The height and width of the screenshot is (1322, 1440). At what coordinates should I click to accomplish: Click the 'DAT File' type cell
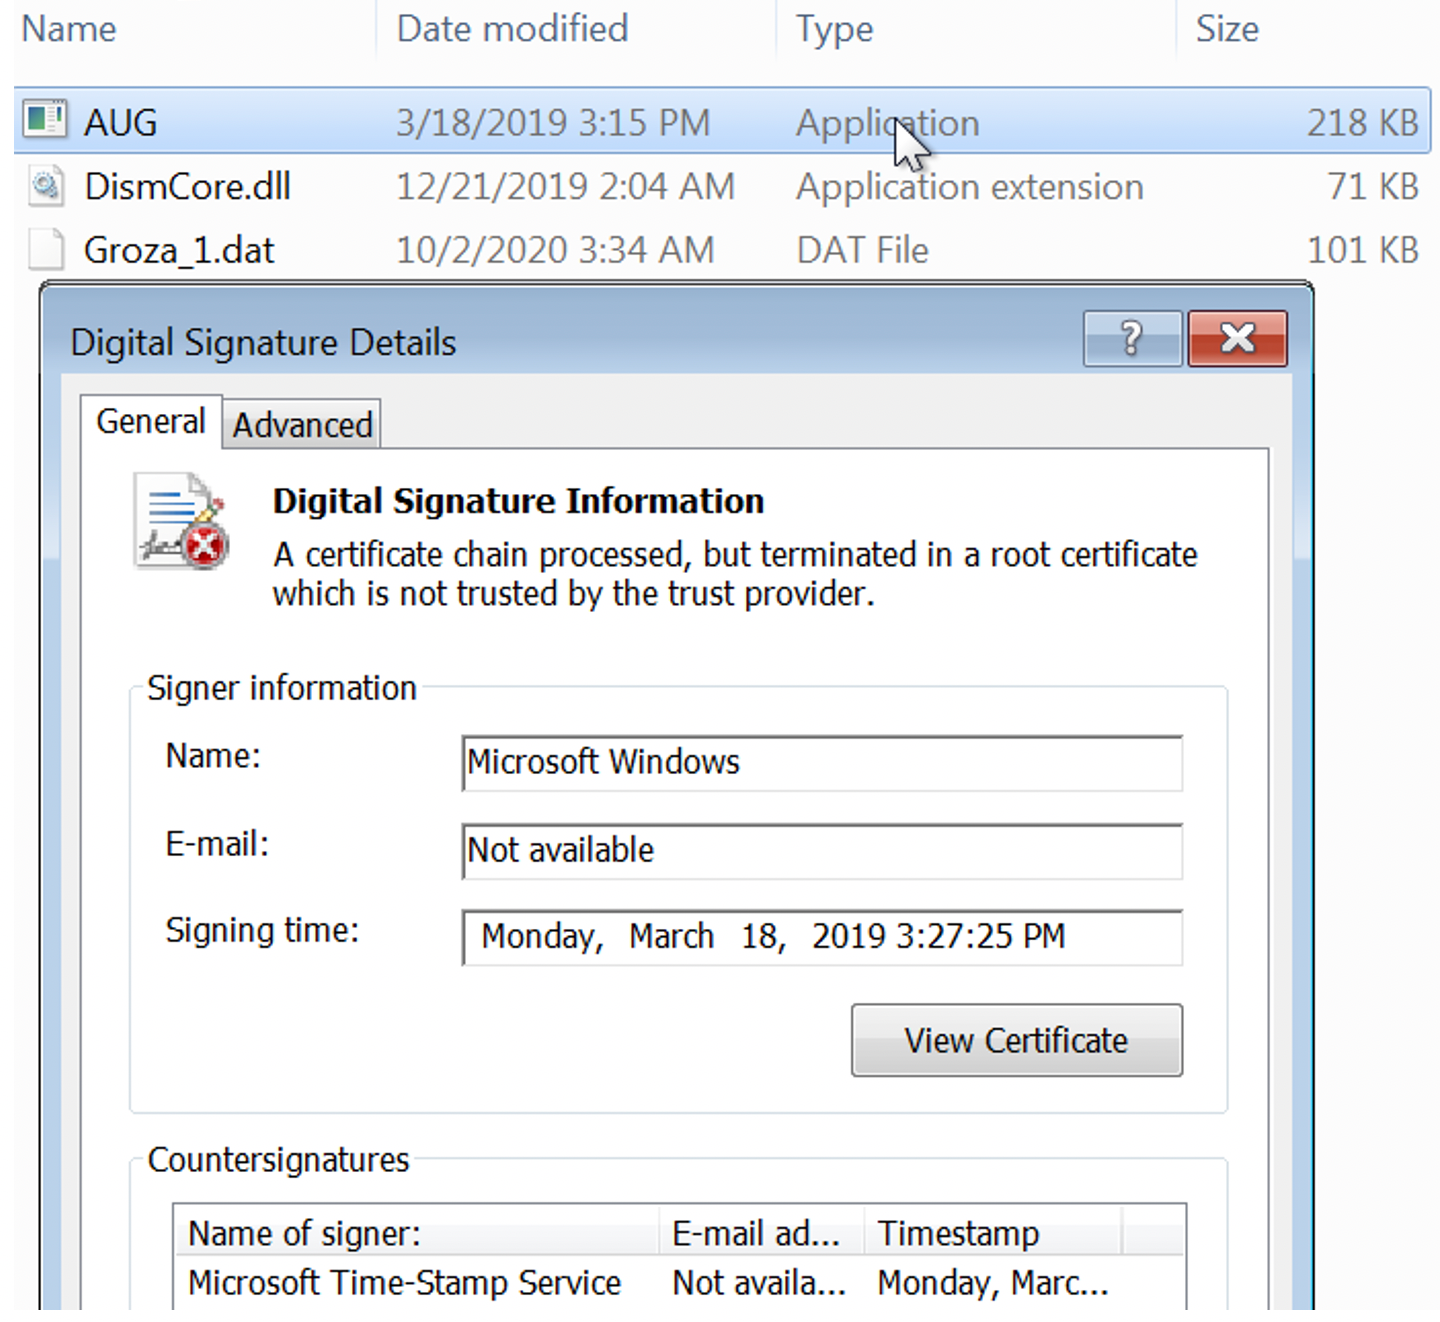tap(862, 250)
